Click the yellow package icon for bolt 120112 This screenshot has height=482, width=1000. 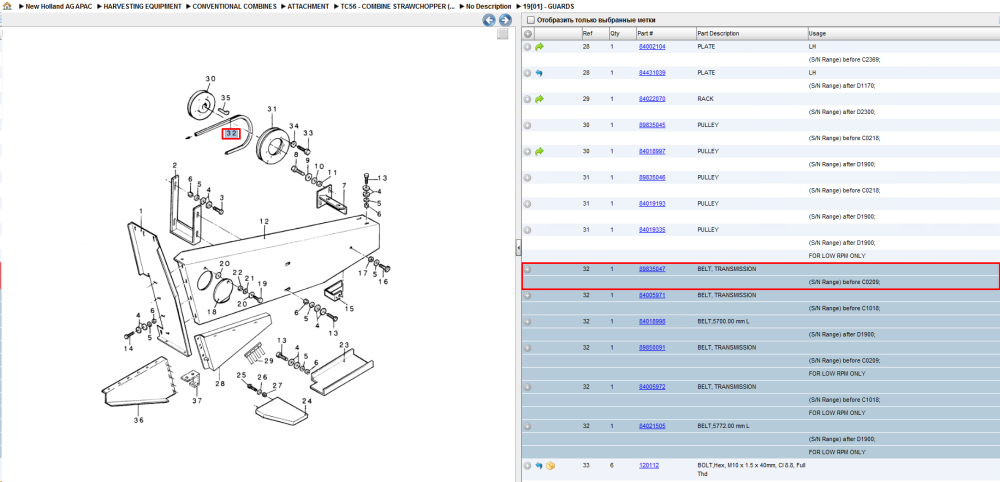pyautogui.click(x=550, y=465)
